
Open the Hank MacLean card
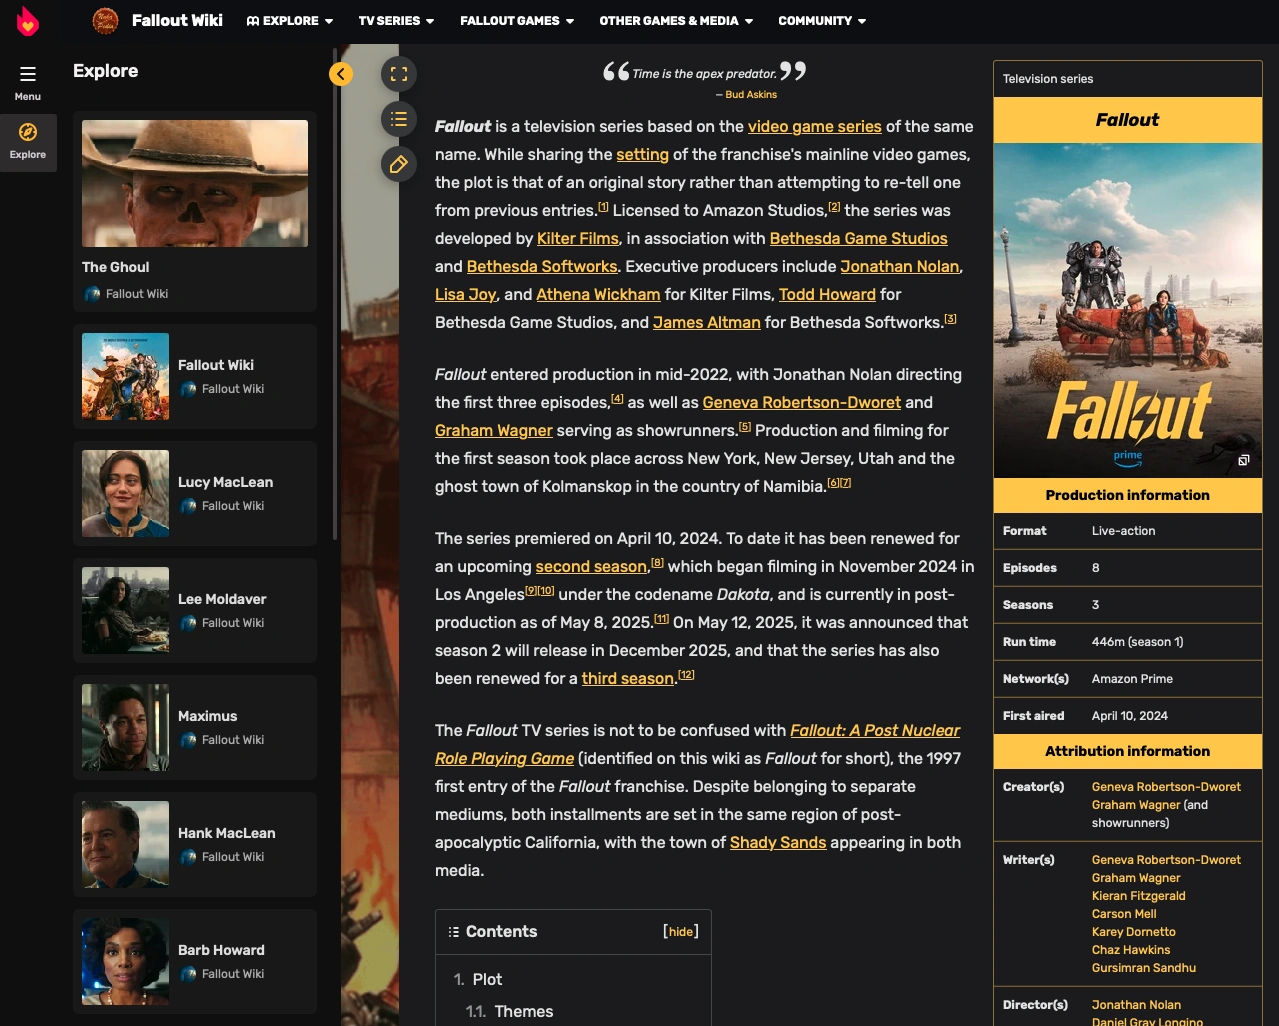point(195,844)
